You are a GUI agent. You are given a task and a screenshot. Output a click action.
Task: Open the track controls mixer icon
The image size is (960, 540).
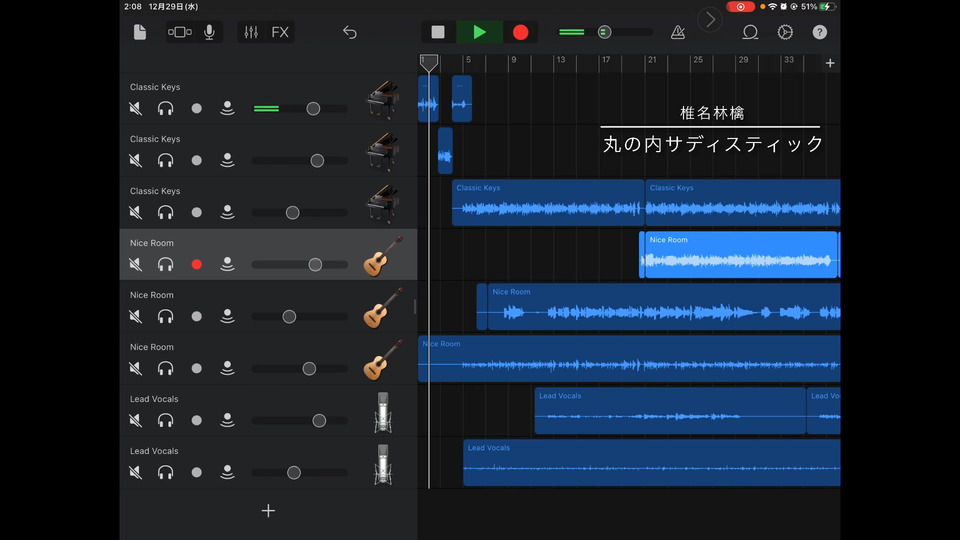[251, 32]
